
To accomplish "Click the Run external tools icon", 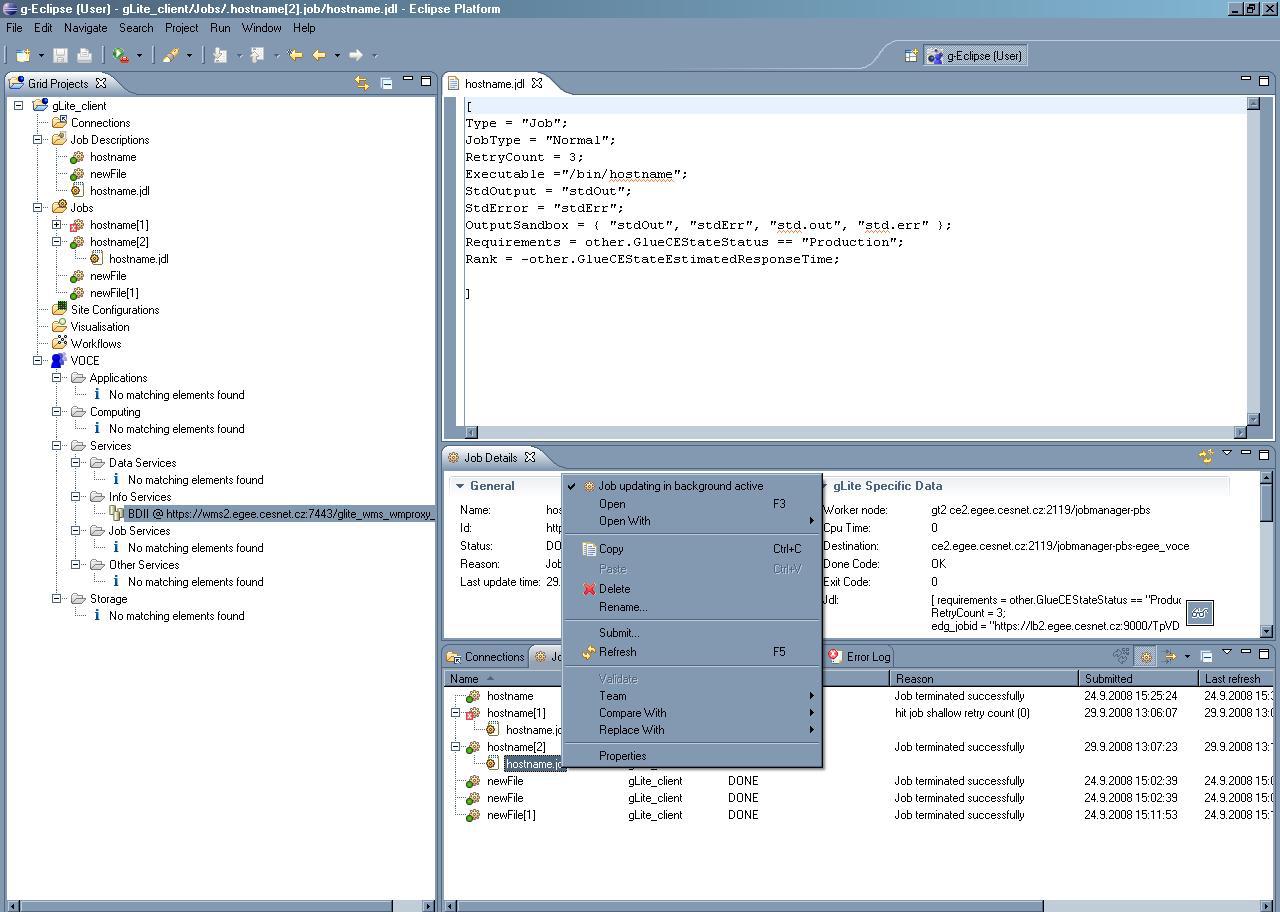I will pos(121,56).
